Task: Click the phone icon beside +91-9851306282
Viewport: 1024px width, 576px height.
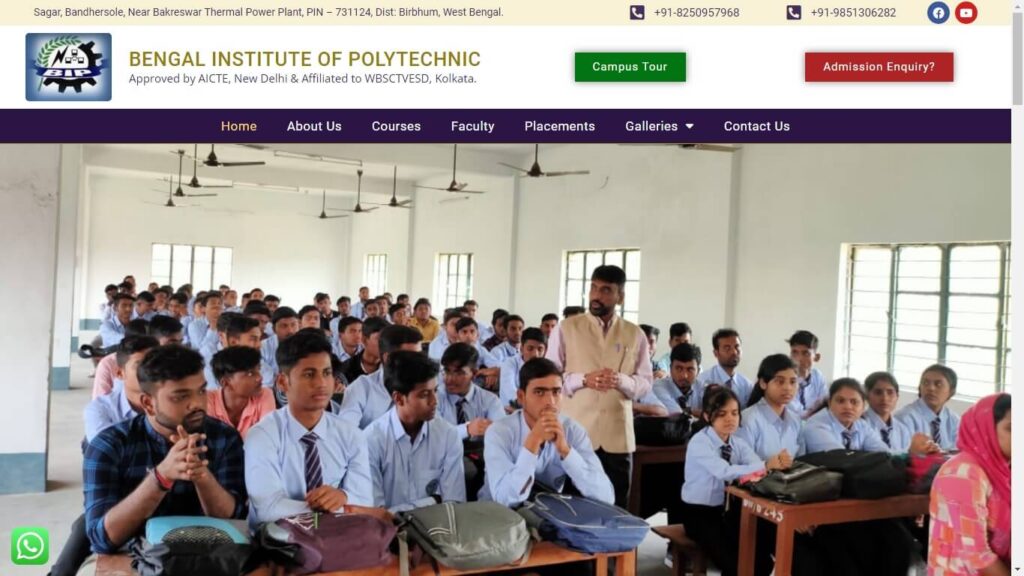Action: click(x=793, y=12)
